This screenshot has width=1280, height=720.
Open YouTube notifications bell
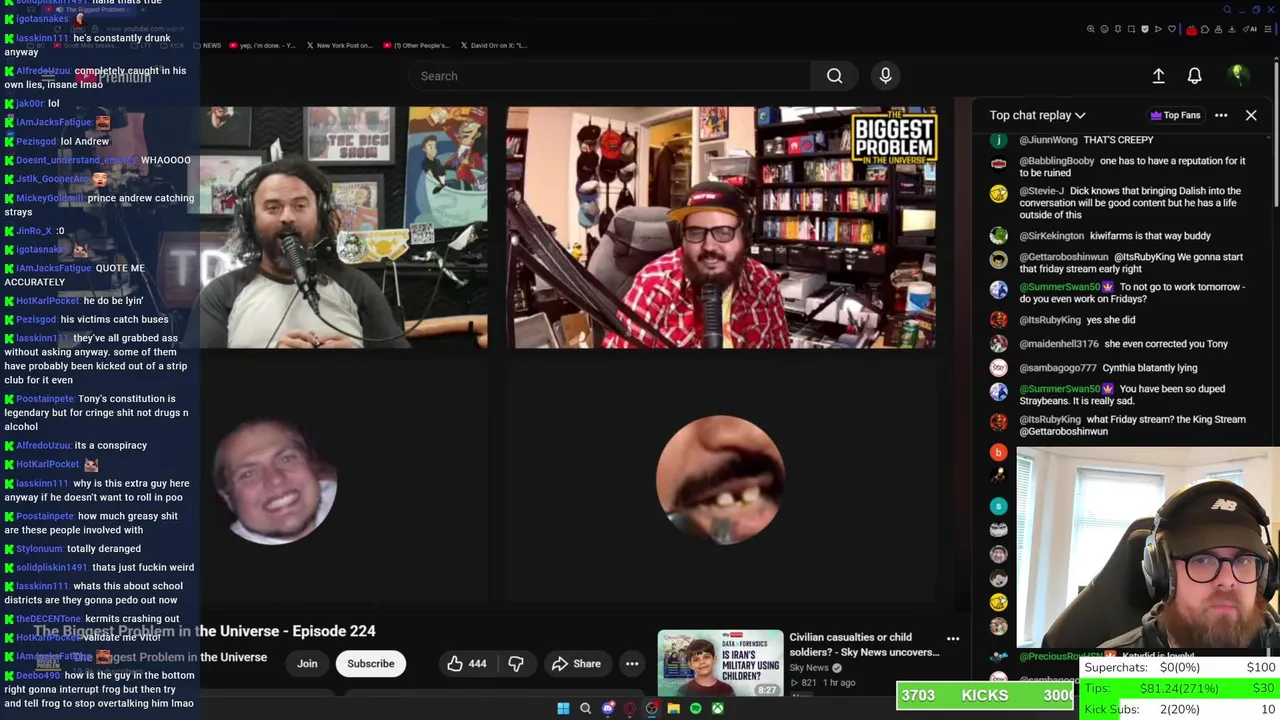(1194, 76)
